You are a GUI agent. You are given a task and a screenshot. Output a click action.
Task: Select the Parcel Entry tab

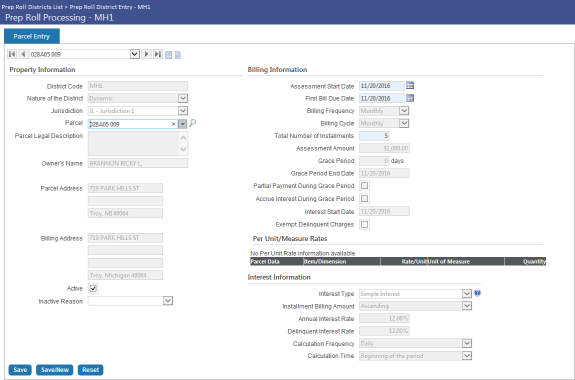click(32, 36)
